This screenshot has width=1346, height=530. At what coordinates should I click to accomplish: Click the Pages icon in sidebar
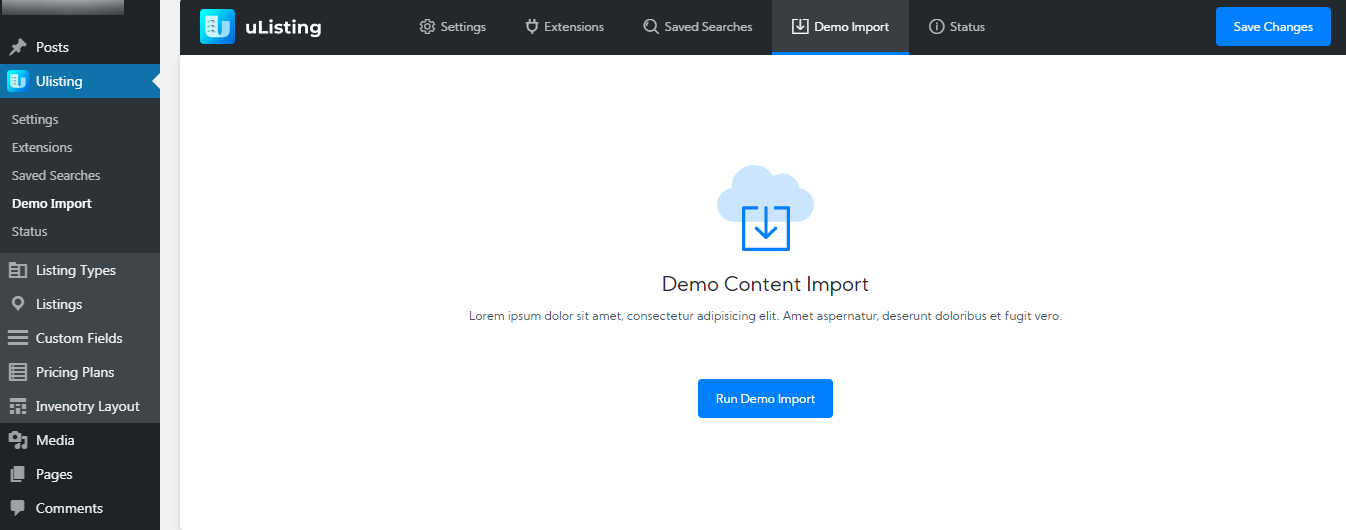pos(18,474)
